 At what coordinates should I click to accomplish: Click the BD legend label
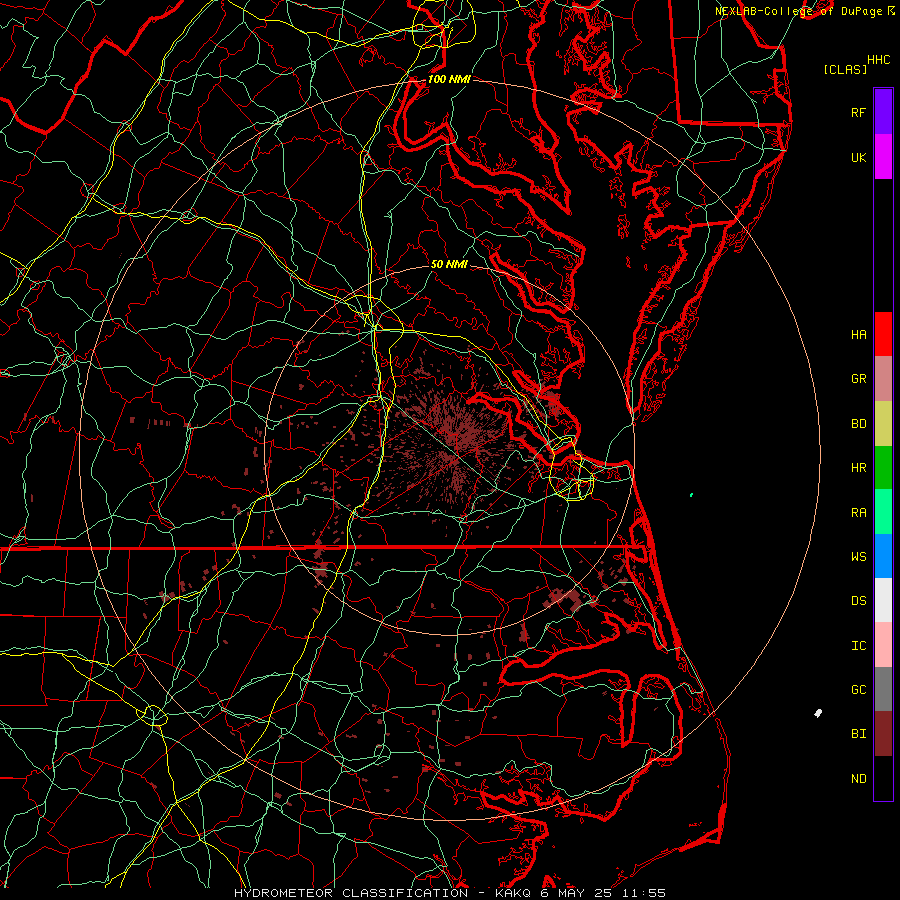(858, 424)
